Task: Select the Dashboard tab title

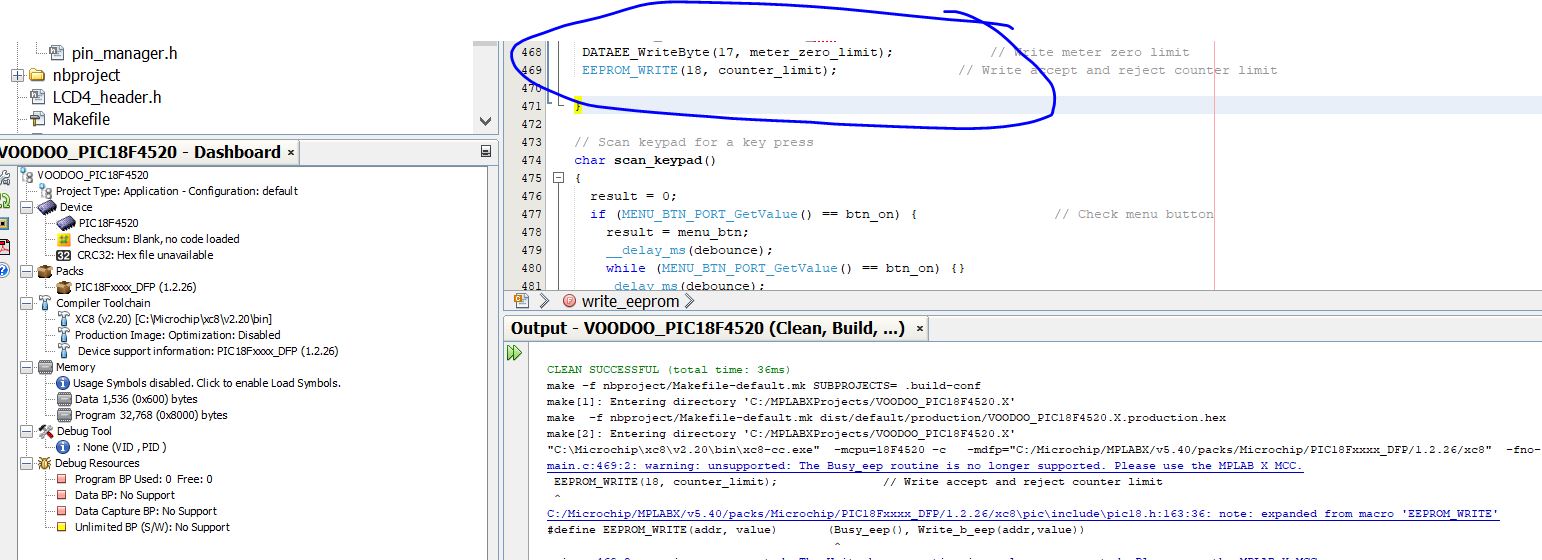Action: [x=140, y=152]
